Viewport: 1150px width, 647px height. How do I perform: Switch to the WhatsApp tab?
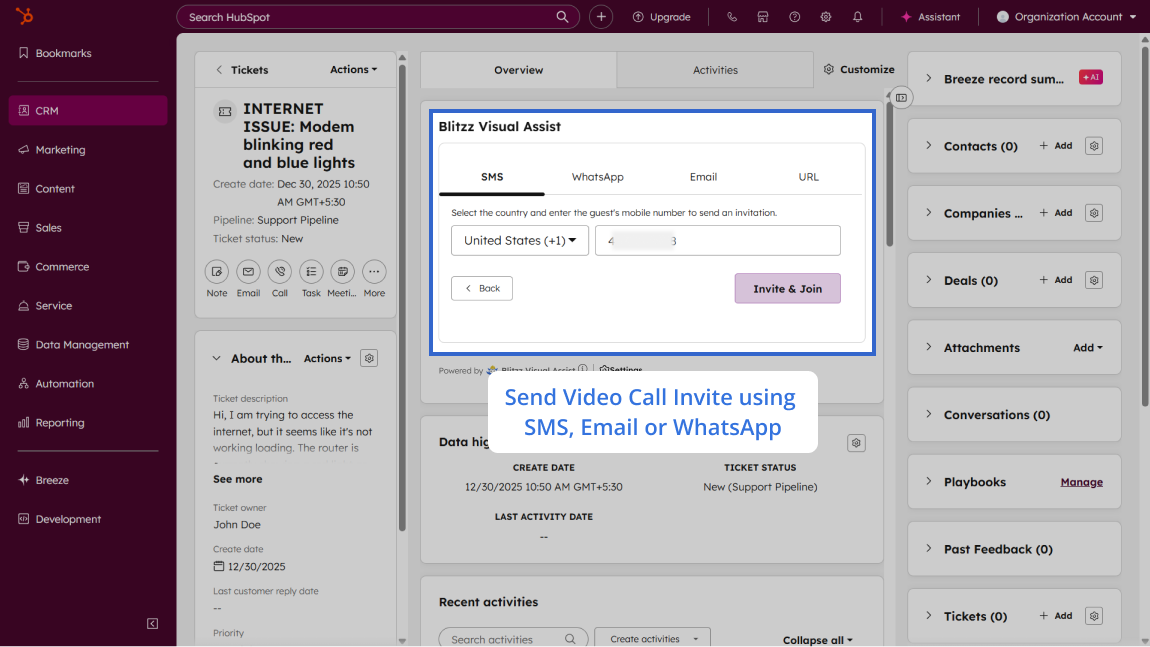point(597,177)
